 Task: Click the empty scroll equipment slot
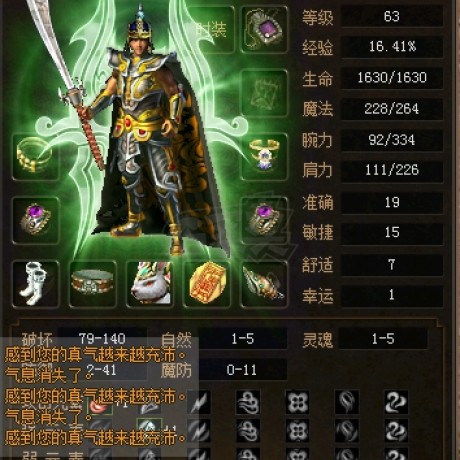click(264, 93)
